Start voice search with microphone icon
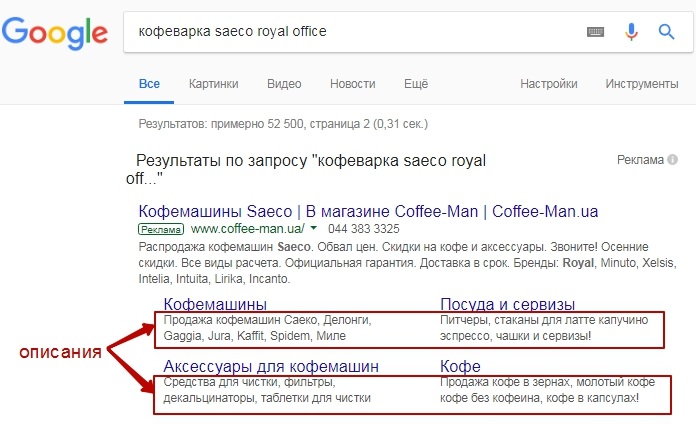The width and height of the screenshot is (696, 425). [x=631, y=32]
